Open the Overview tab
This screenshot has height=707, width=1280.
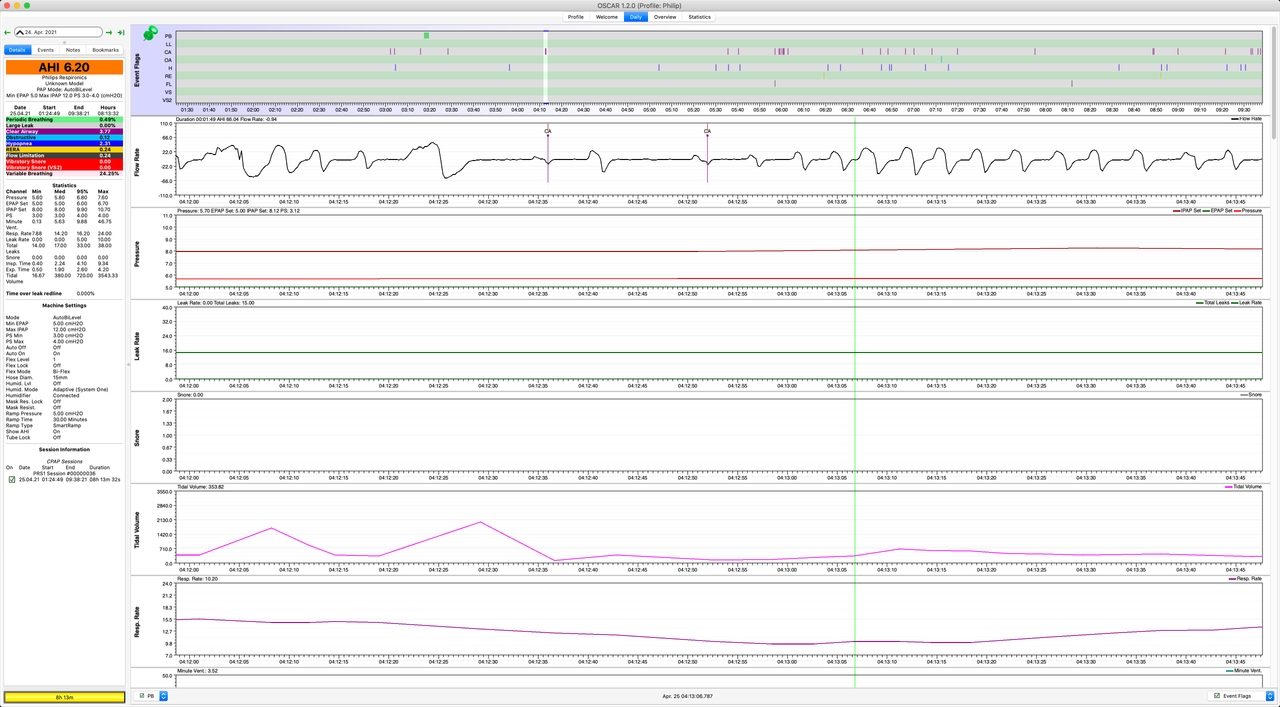pyautogui.click(x=665, y=17)
